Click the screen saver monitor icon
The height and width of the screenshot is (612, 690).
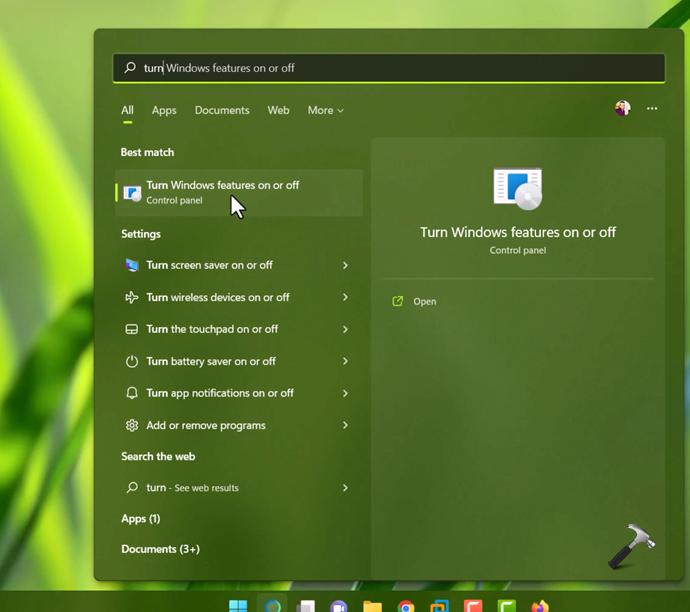click(132, 265)
